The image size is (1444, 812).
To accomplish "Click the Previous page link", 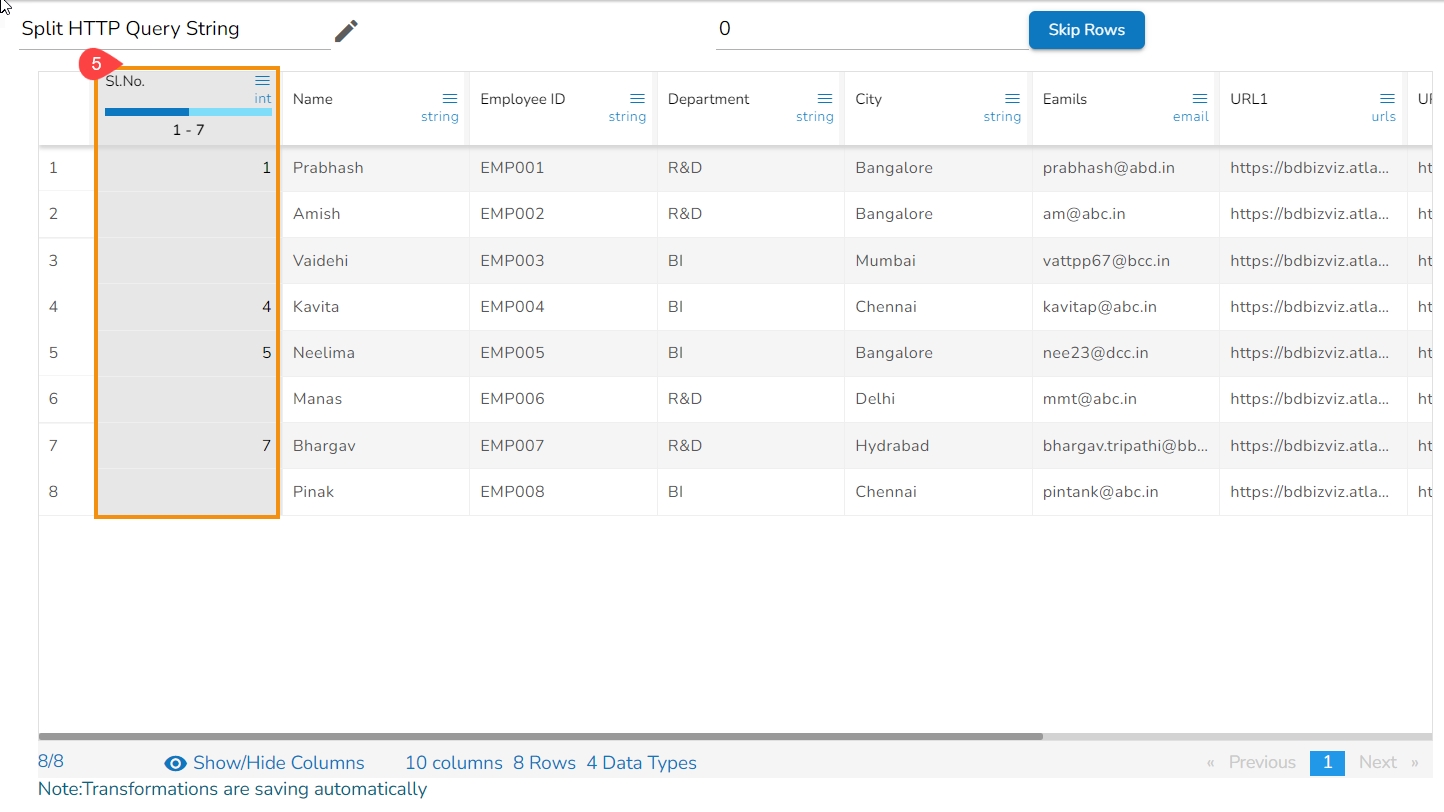I will pos(1261,763).
